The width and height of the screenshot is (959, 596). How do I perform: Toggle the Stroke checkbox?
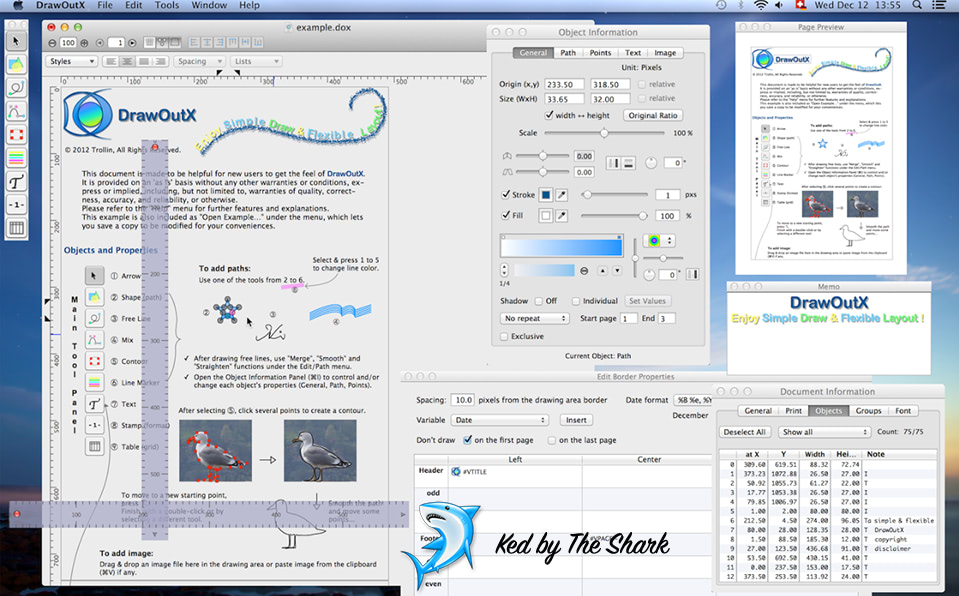pos(506,195)
